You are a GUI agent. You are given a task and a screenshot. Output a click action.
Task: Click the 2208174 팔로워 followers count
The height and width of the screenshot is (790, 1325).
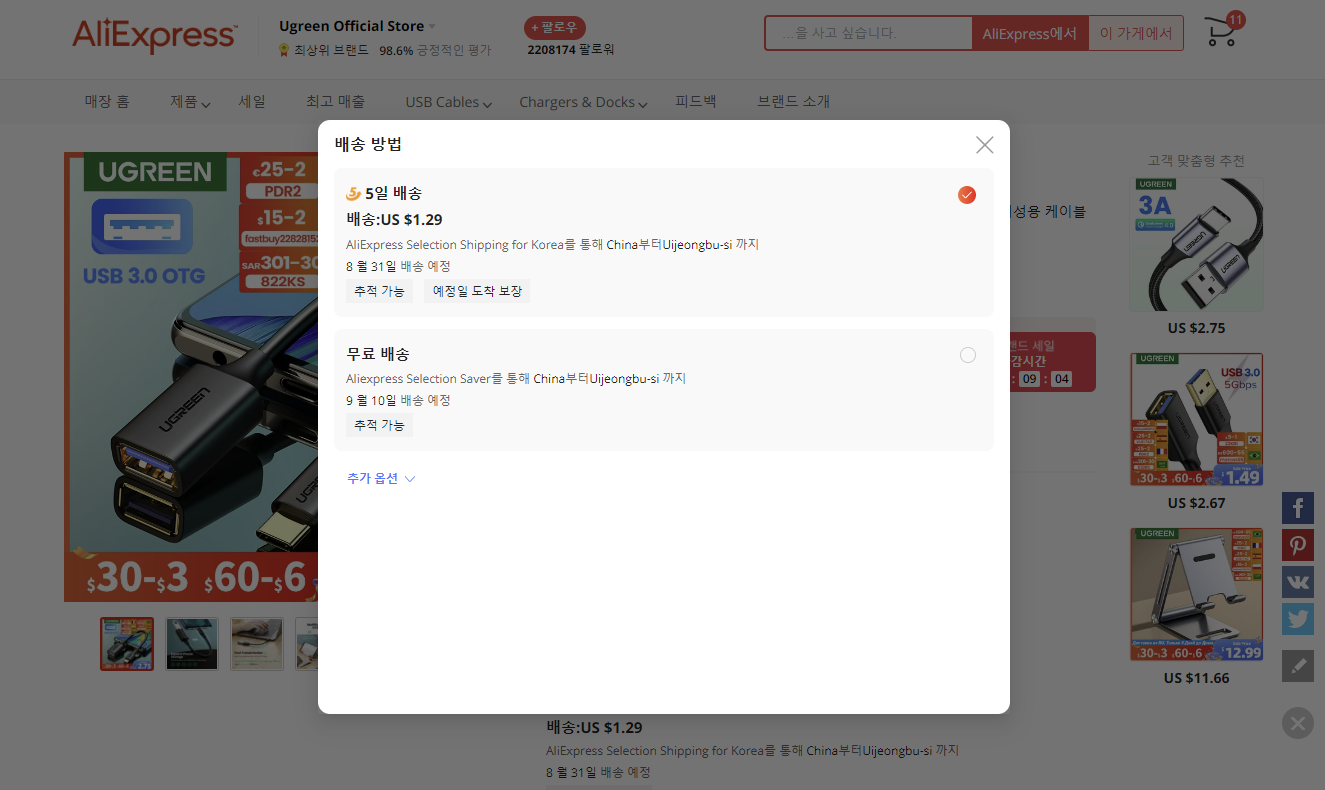coord(571,49)
